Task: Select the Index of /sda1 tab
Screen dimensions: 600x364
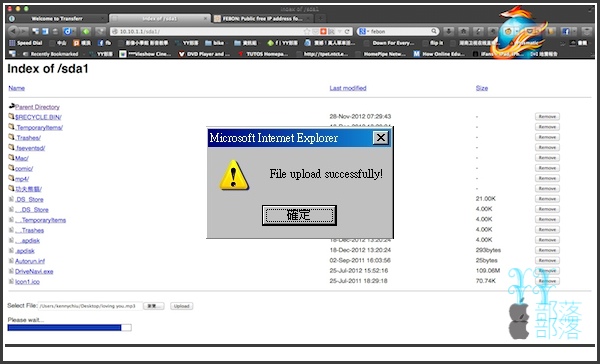Action: (x=160, y=18)
